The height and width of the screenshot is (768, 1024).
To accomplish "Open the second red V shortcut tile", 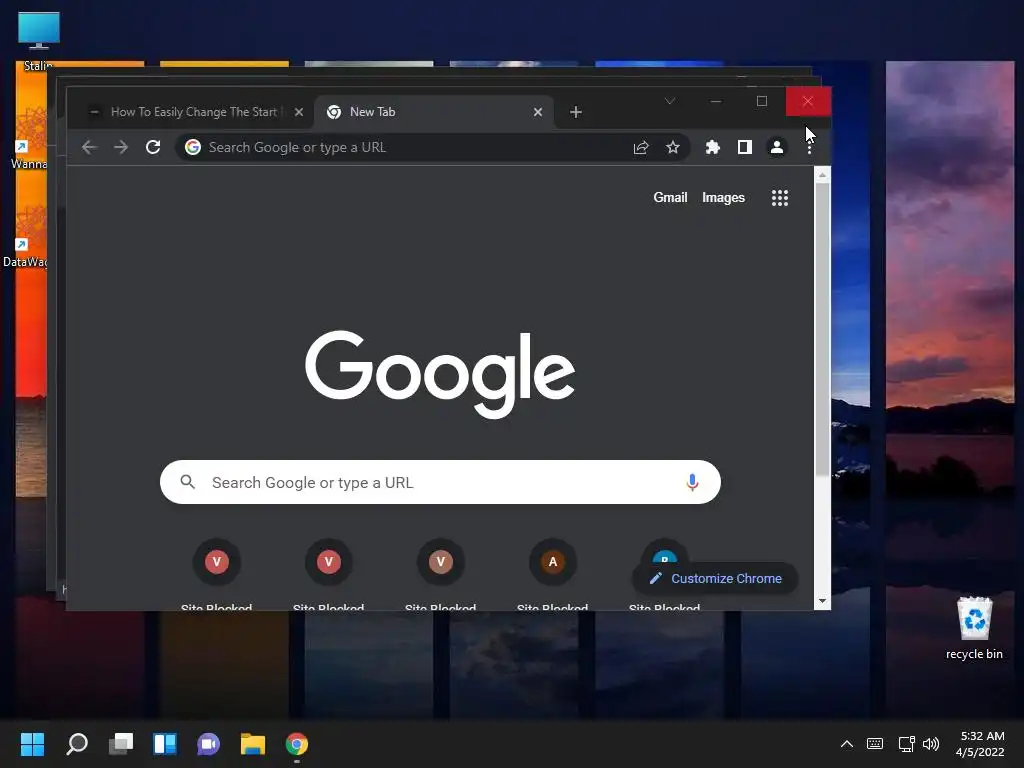I will (x=328, y=562).
